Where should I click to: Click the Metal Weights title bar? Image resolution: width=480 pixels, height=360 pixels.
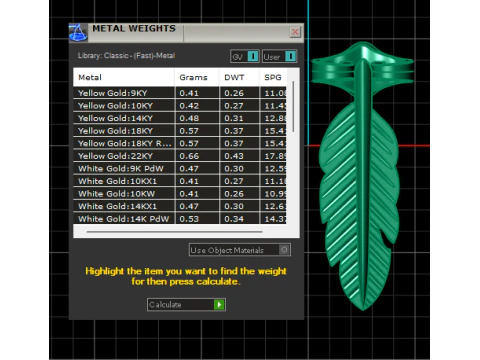click(187, 32)
